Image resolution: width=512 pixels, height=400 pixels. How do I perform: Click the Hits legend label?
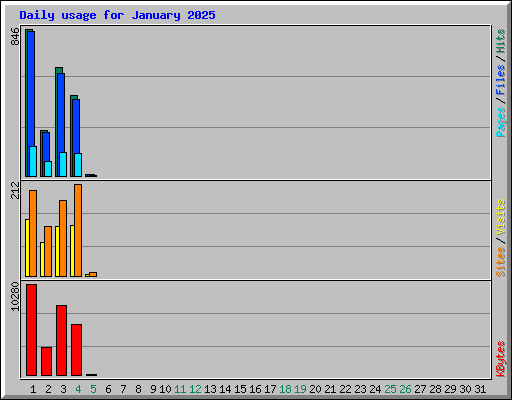click(x=500, y=41)
